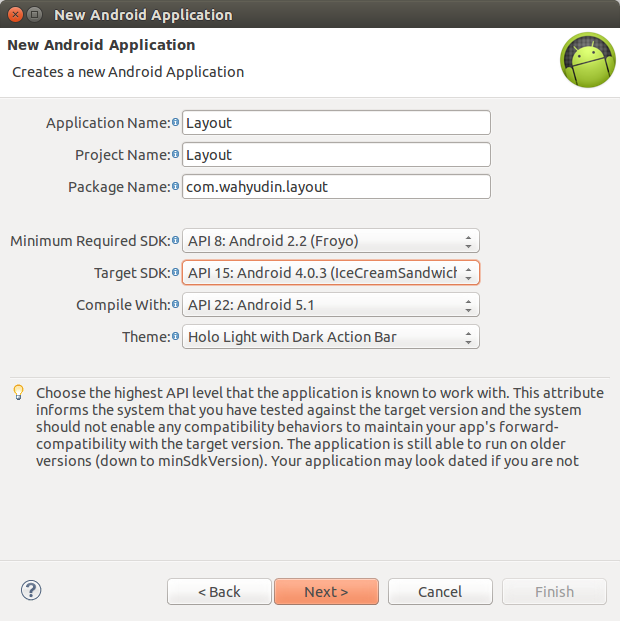620x621 pixels.
Task: Click the bold 'New Android Application' heading
Action: pos(101,45)
